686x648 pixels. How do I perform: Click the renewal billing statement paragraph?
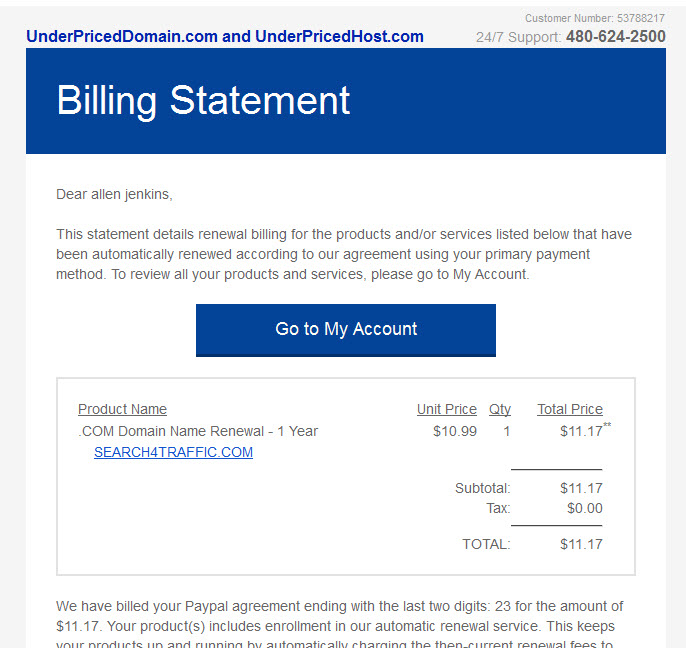(344, 254)
